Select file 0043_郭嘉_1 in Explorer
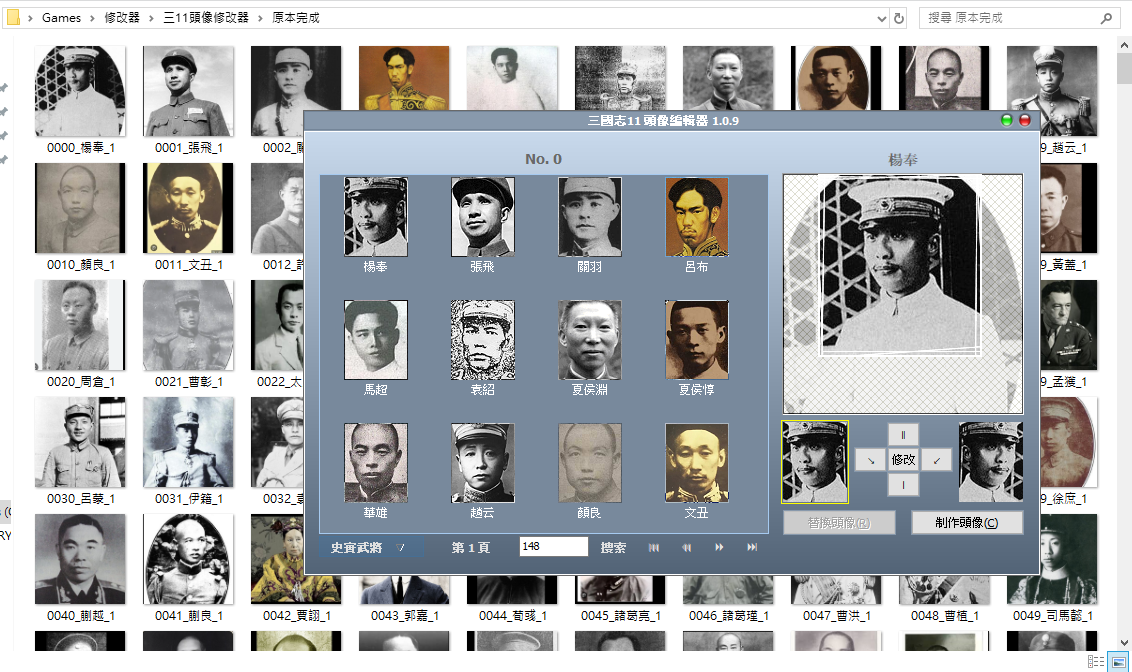The height and width of the screenshot is (672, 1132). pos(404,599)
